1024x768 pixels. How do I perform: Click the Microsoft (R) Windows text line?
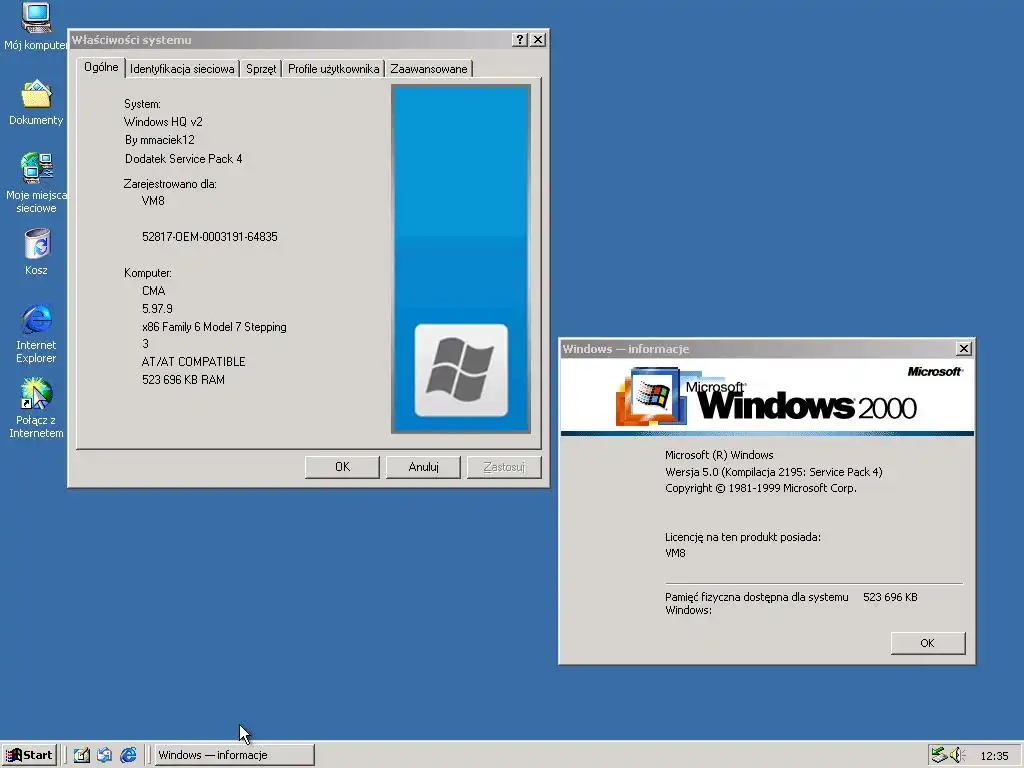(x=719, y=455)
